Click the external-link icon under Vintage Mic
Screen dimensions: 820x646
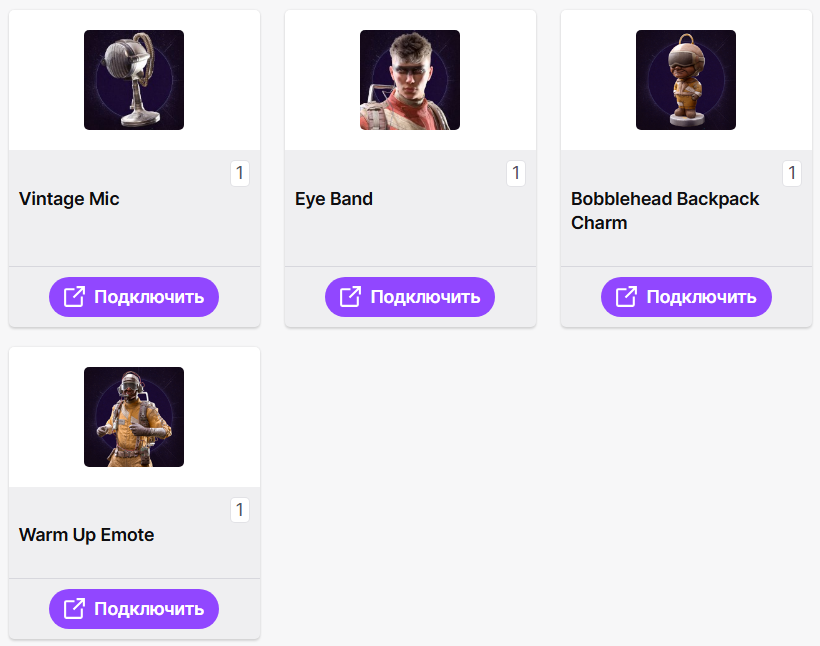click(x=74, y=297)
